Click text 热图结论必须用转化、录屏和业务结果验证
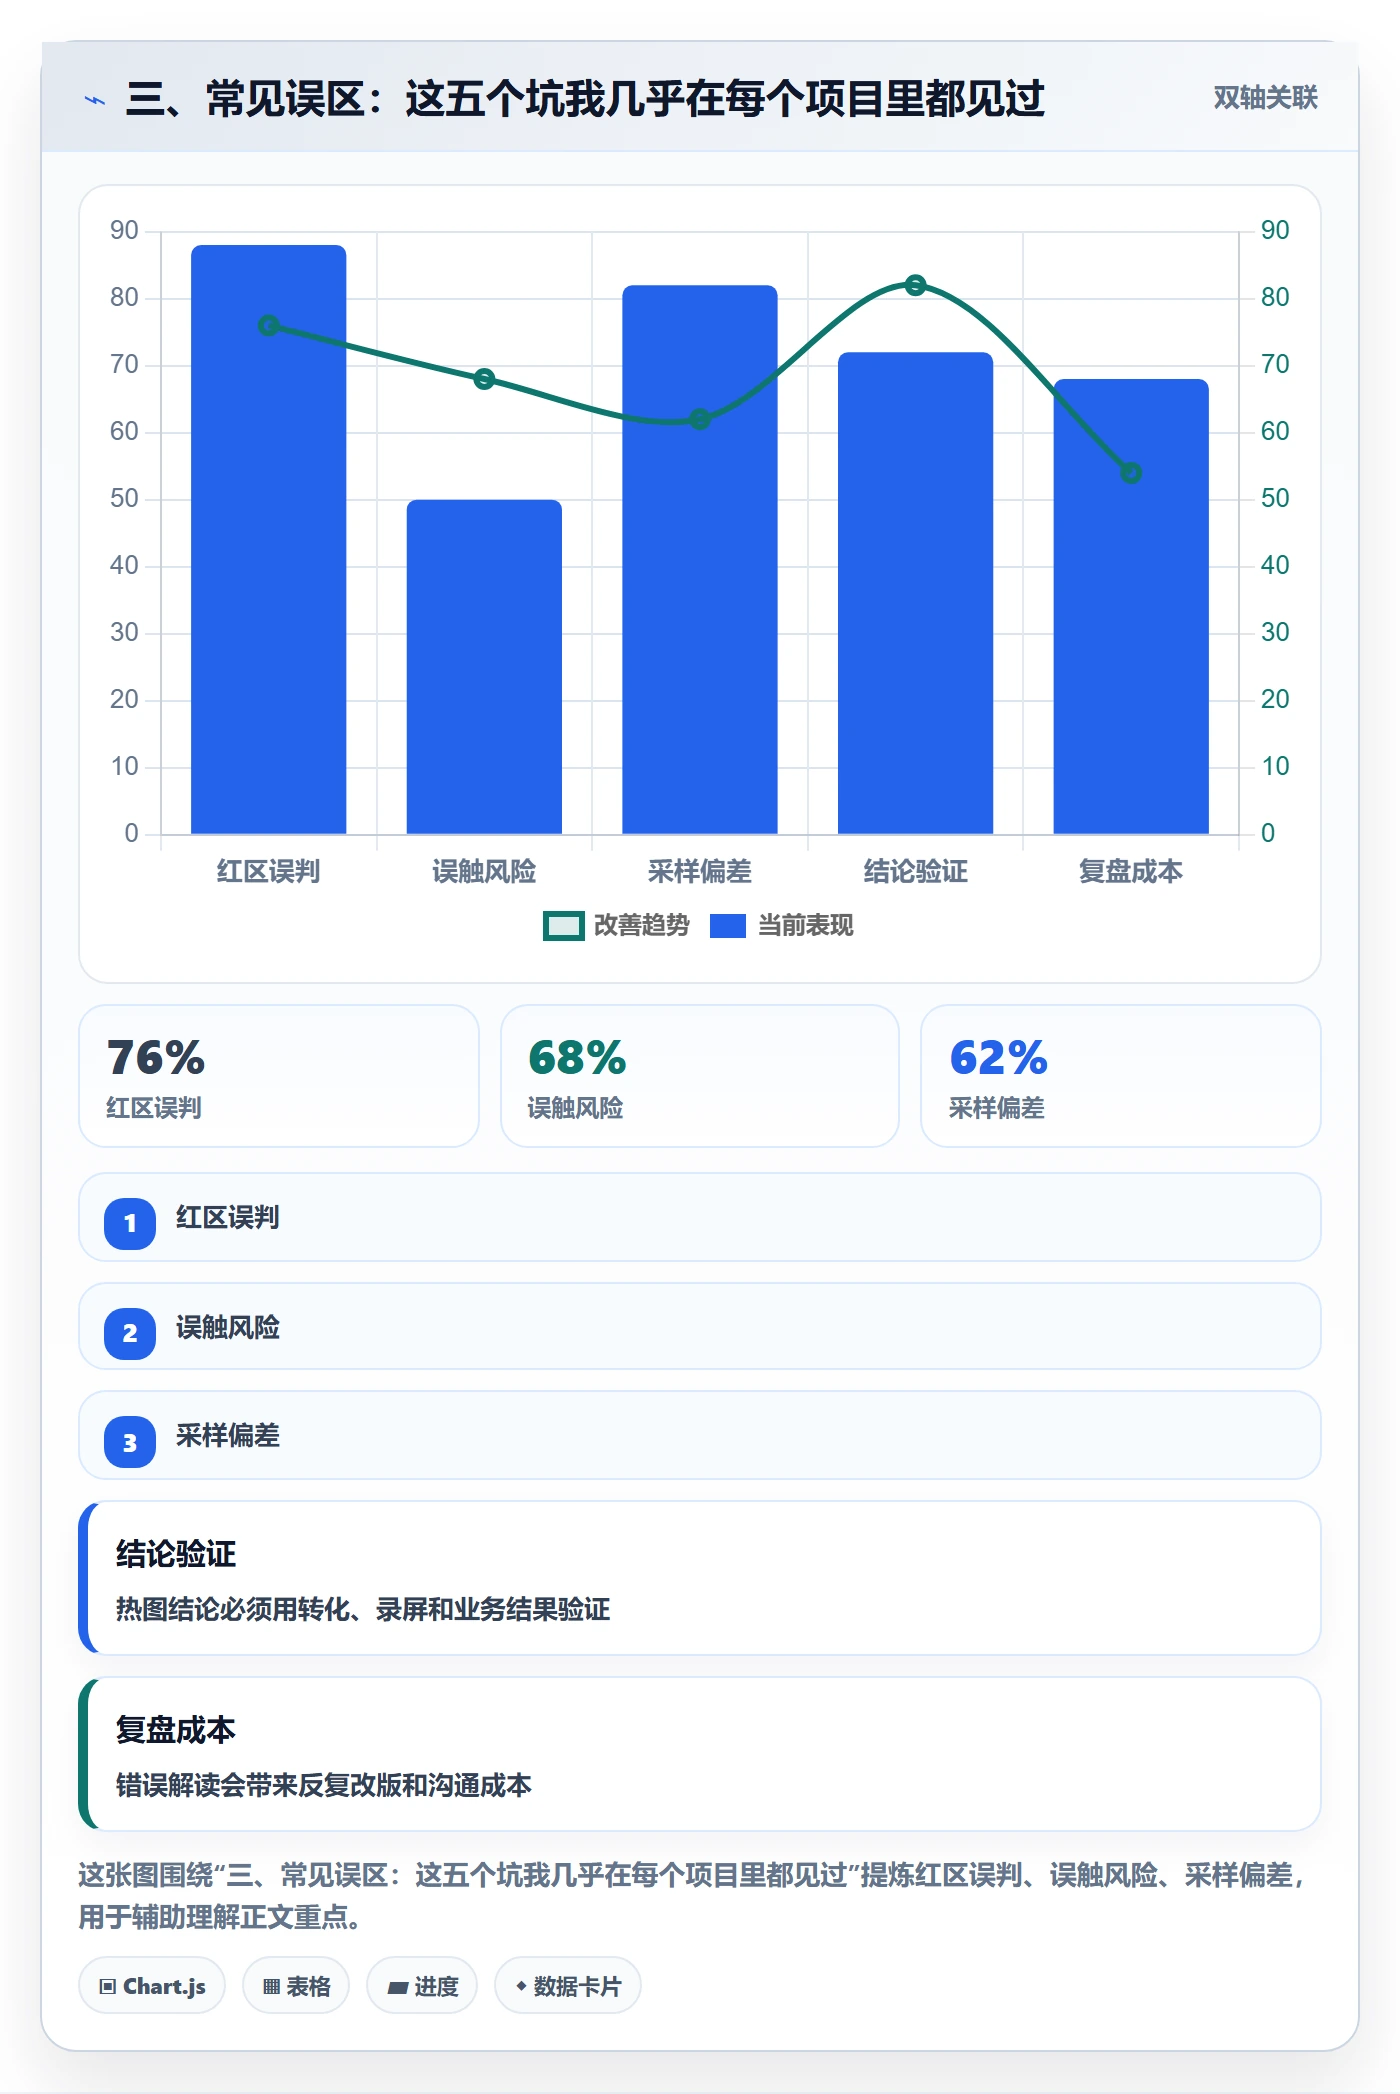 (x=363, y=1609)
